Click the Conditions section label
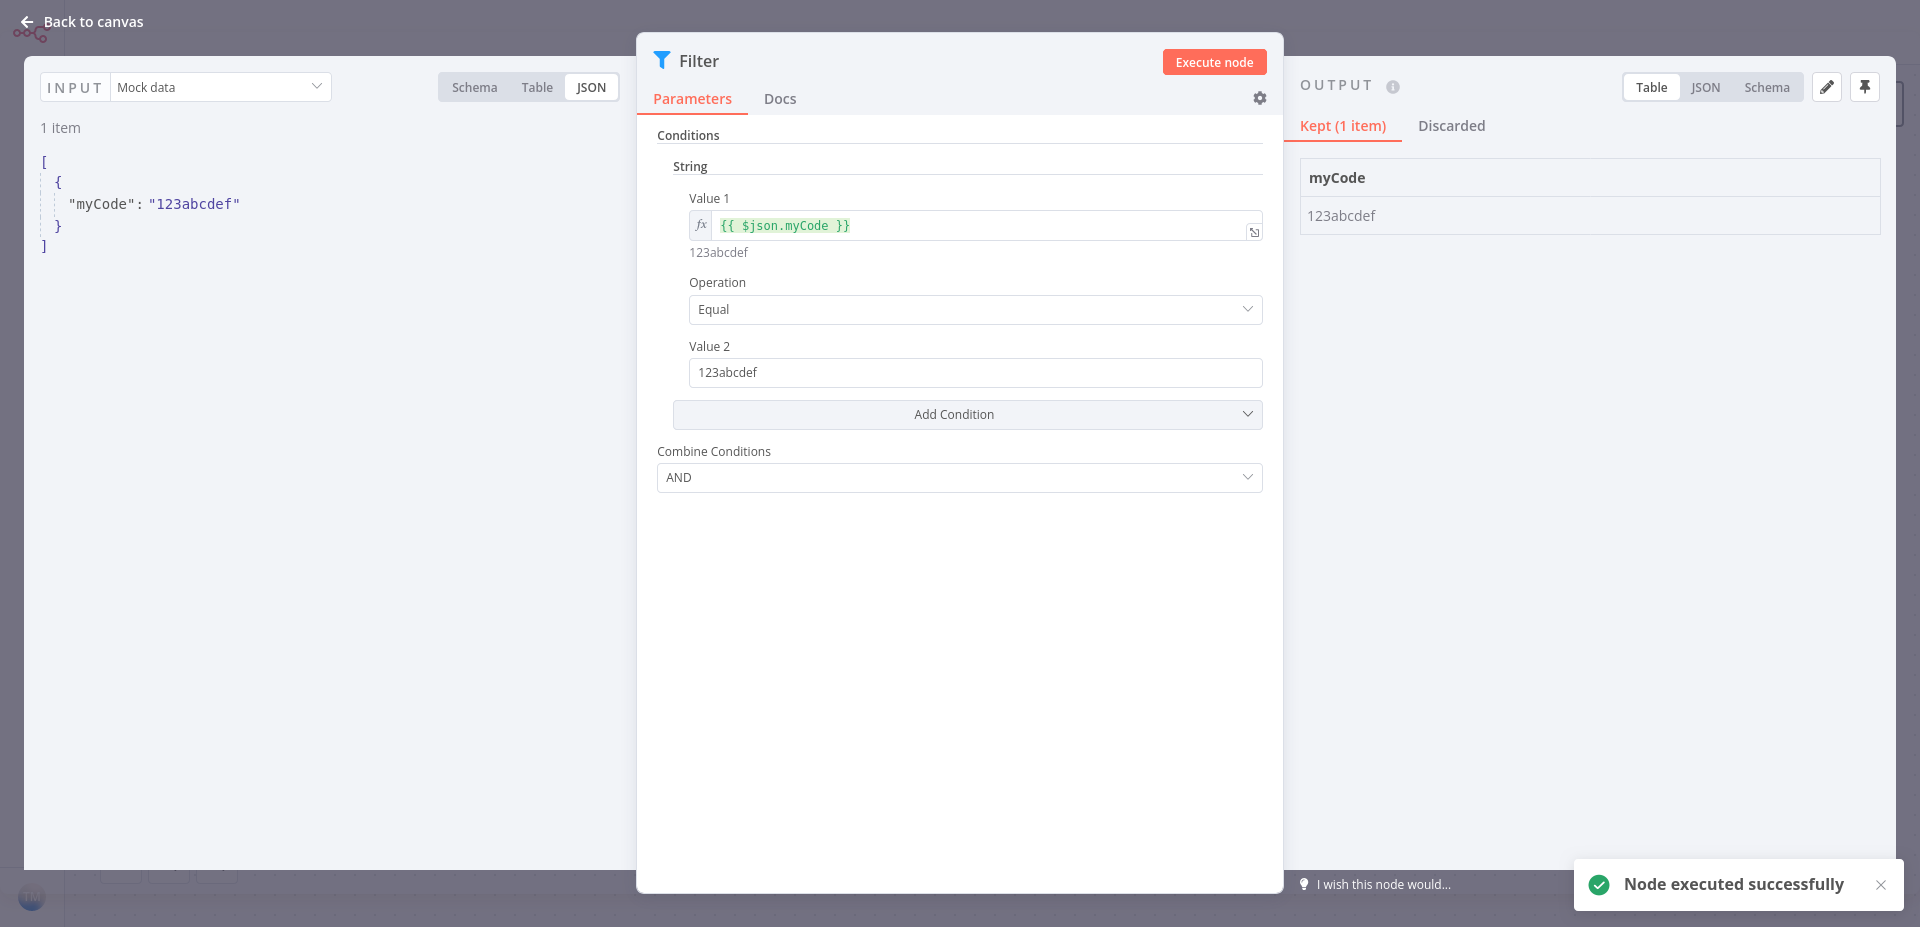 click(688, 136)
